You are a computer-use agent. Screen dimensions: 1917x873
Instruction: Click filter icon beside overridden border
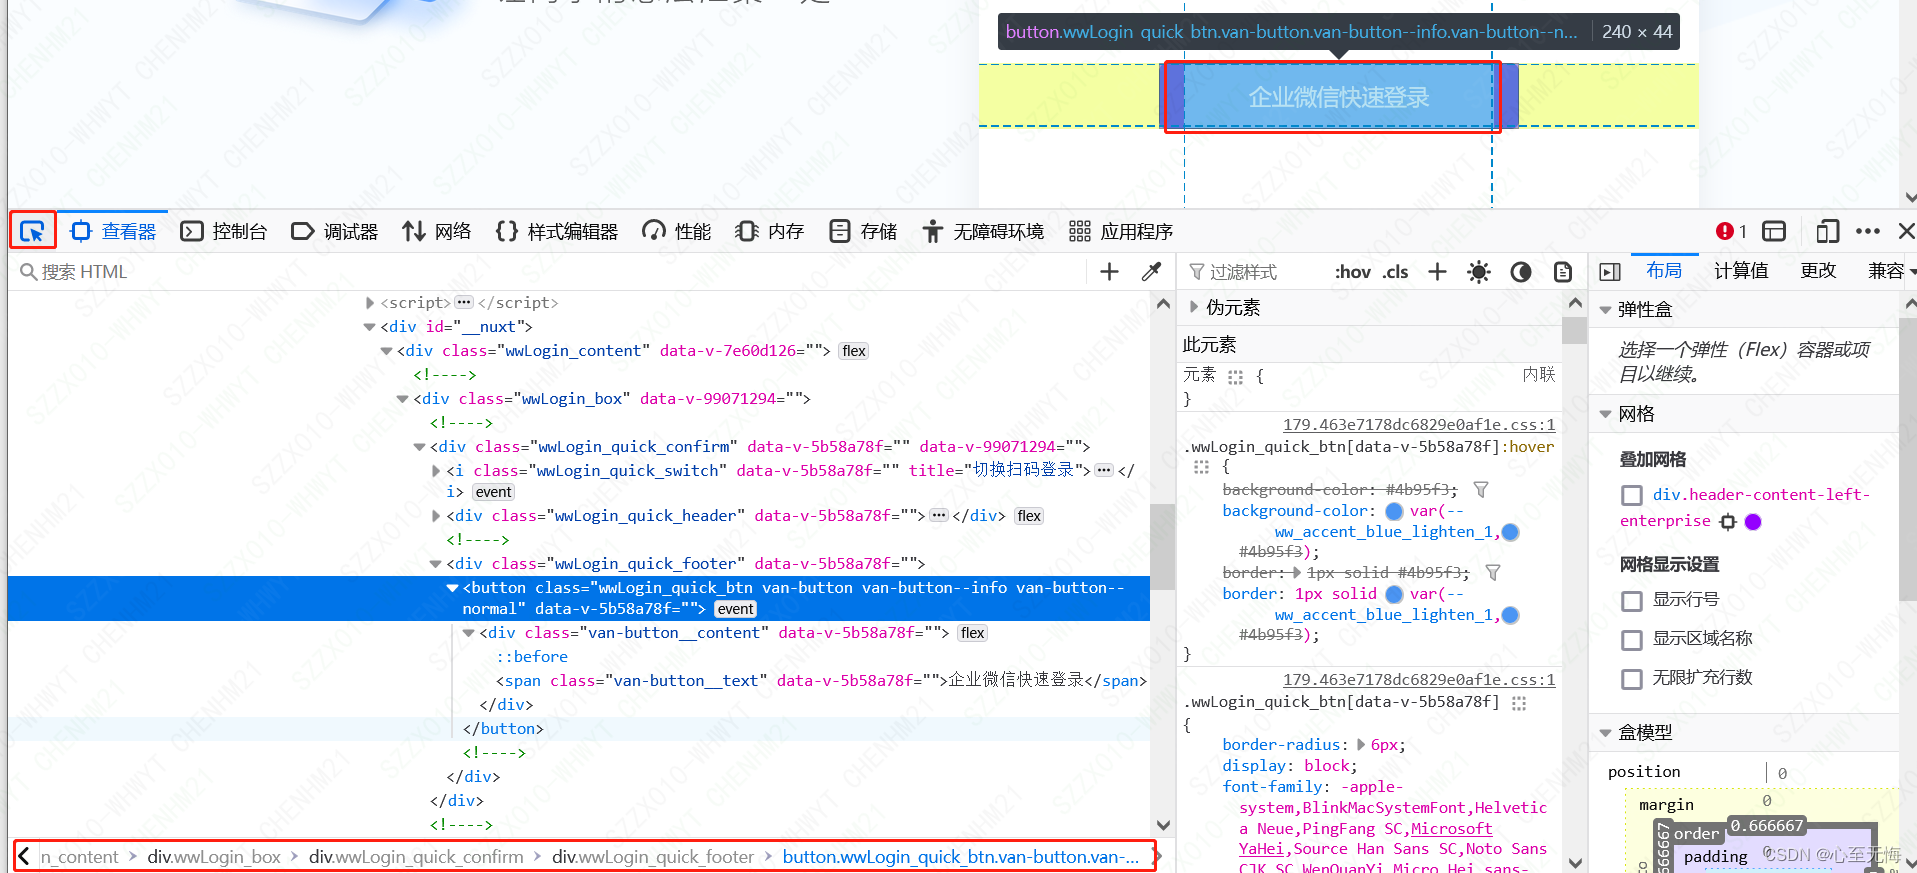pyautogui.click(x=1493, y=572)
